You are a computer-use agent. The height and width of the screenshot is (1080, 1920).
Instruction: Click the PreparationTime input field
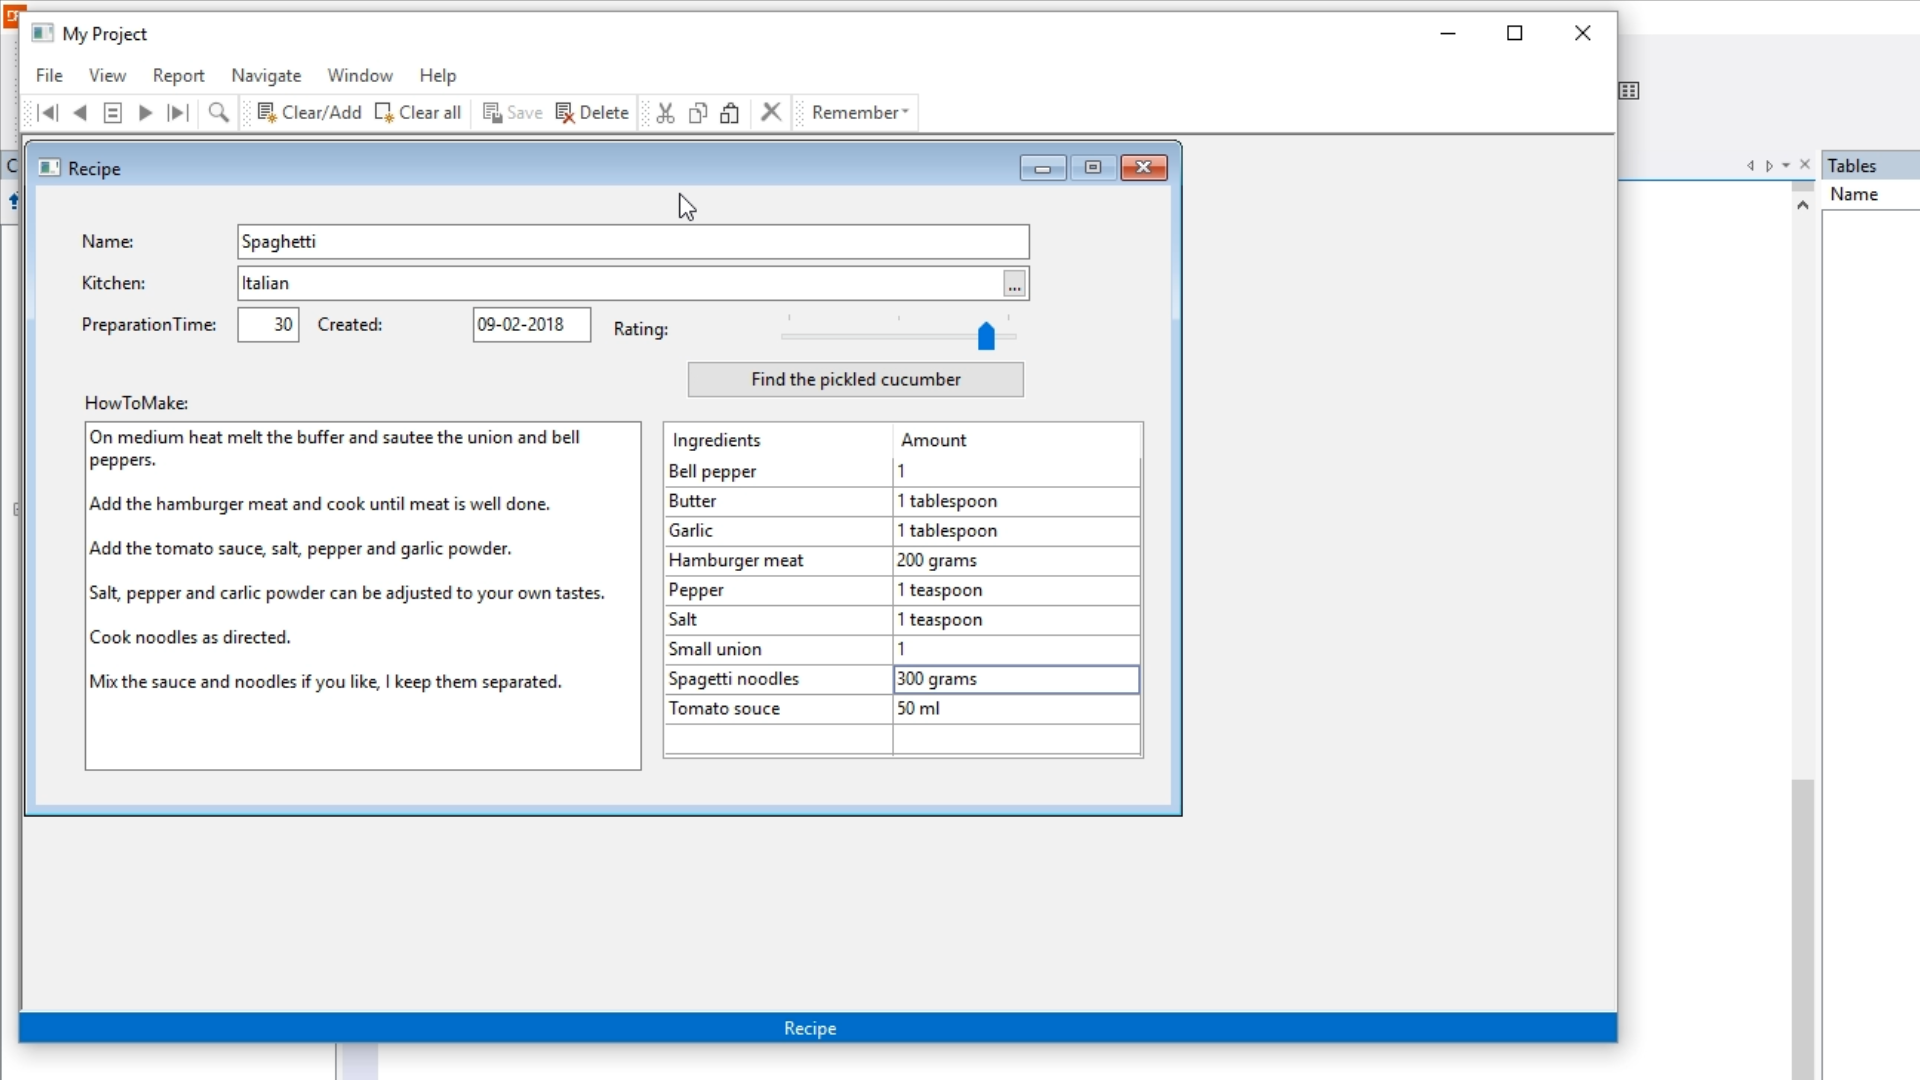268,325
